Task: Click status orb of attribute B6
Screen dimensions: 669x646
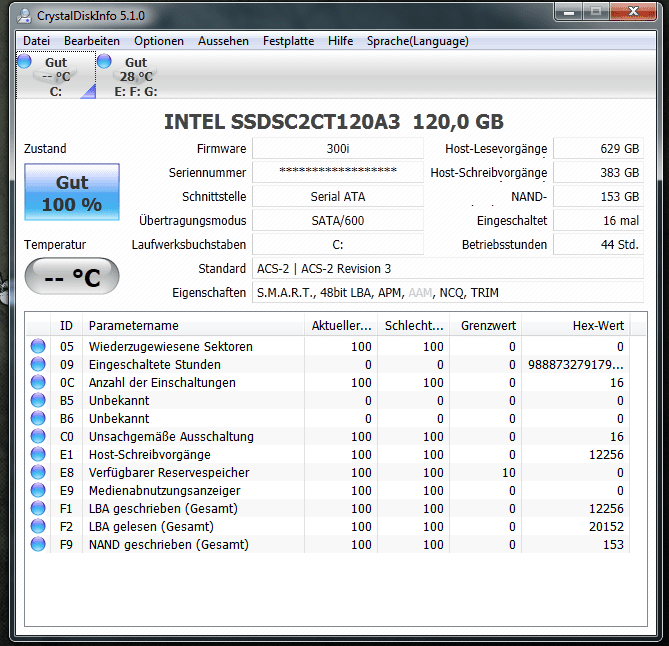Action: (x=38, y=418)
